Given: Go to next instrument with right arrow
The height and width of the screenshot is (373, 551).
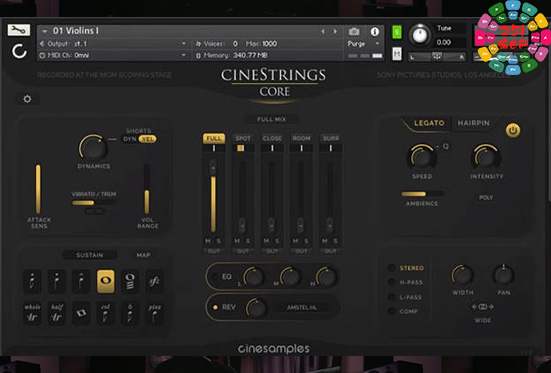Looking at the screenshot, I should (x=335, y=31).
